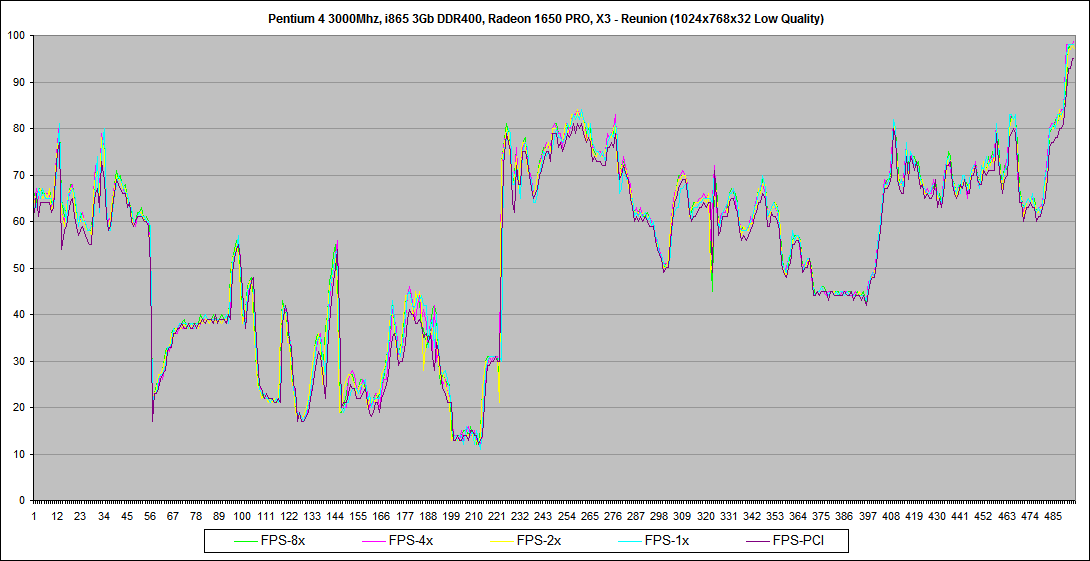Click the x-axis label 166
This screenshot has height=561, width=1090.
pyautogui.click(x=382, y=517)
